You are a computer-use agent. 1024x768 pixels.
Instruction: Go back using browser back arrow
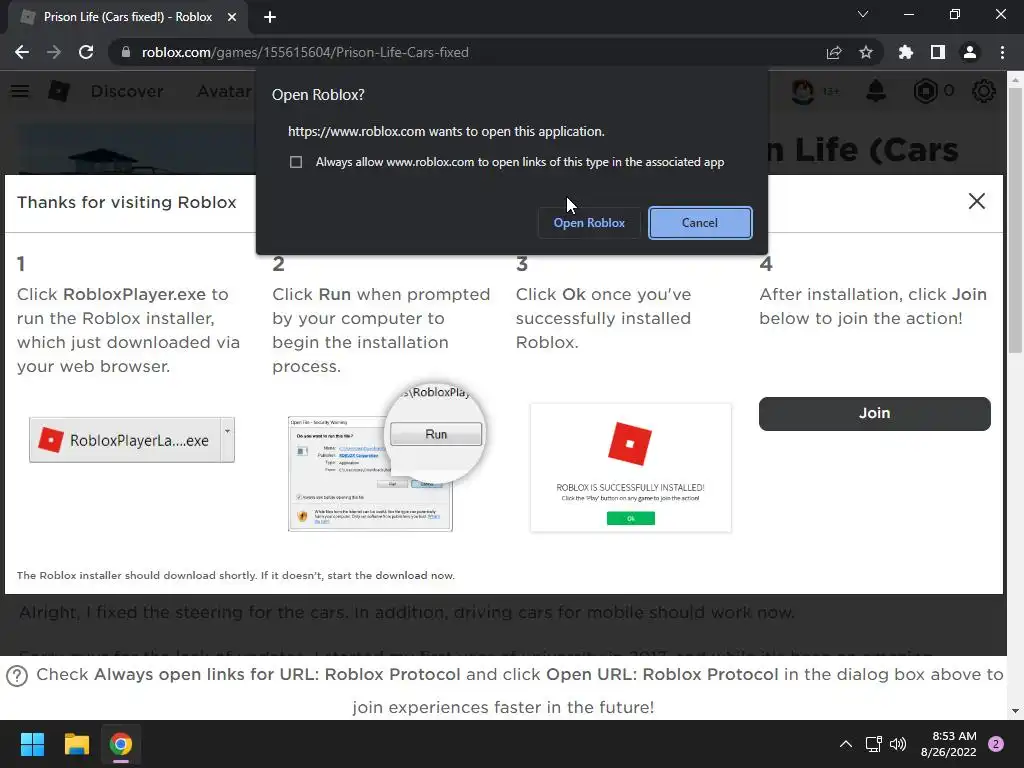point(22,52)
